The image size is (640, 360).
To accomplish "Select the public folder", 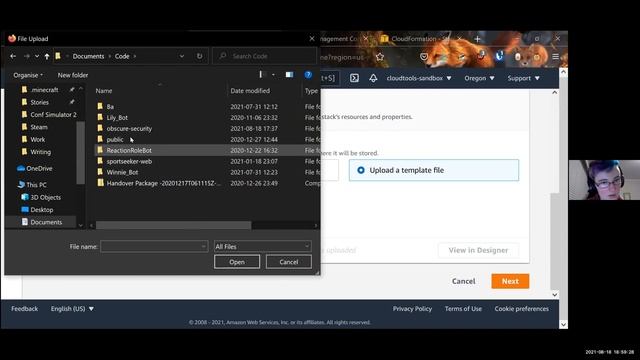I will coord(115,140).
